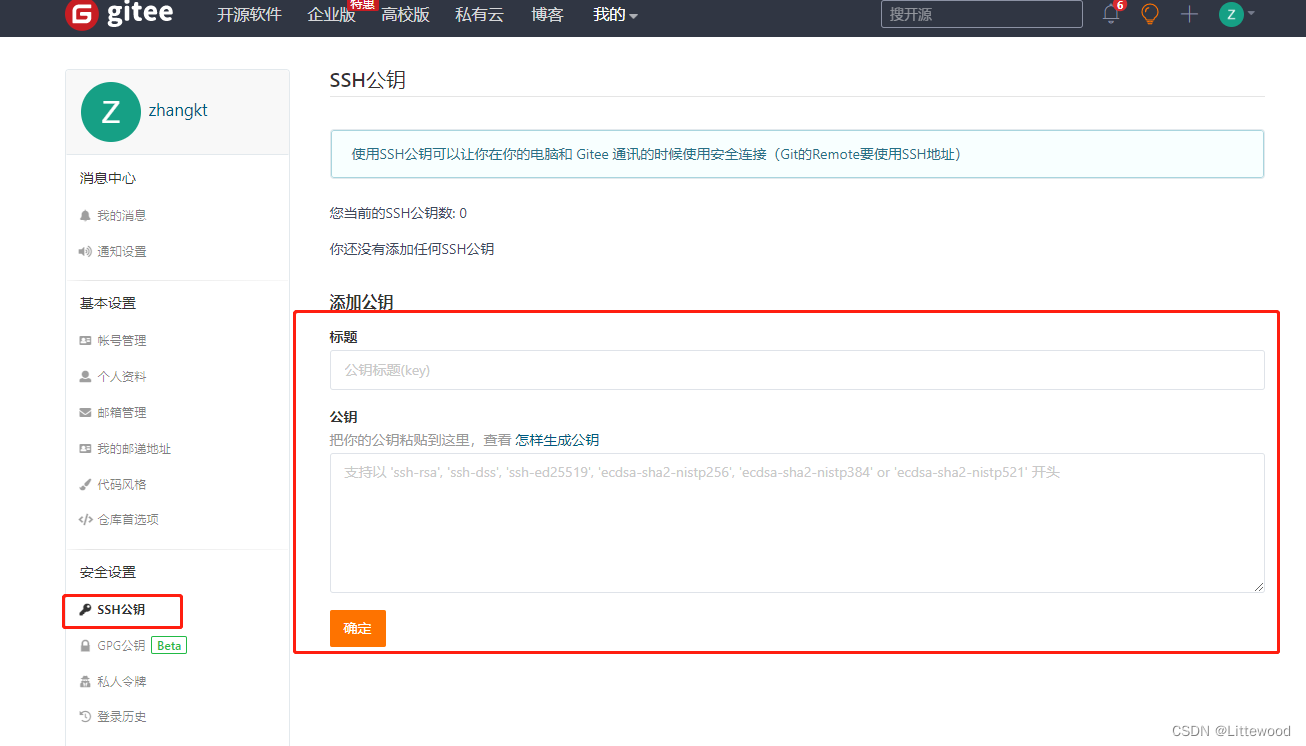The height and width of the screenshot is (746, 1306).
Task: Open 邮箱管理 sidebar item
Action: [122, 412]
